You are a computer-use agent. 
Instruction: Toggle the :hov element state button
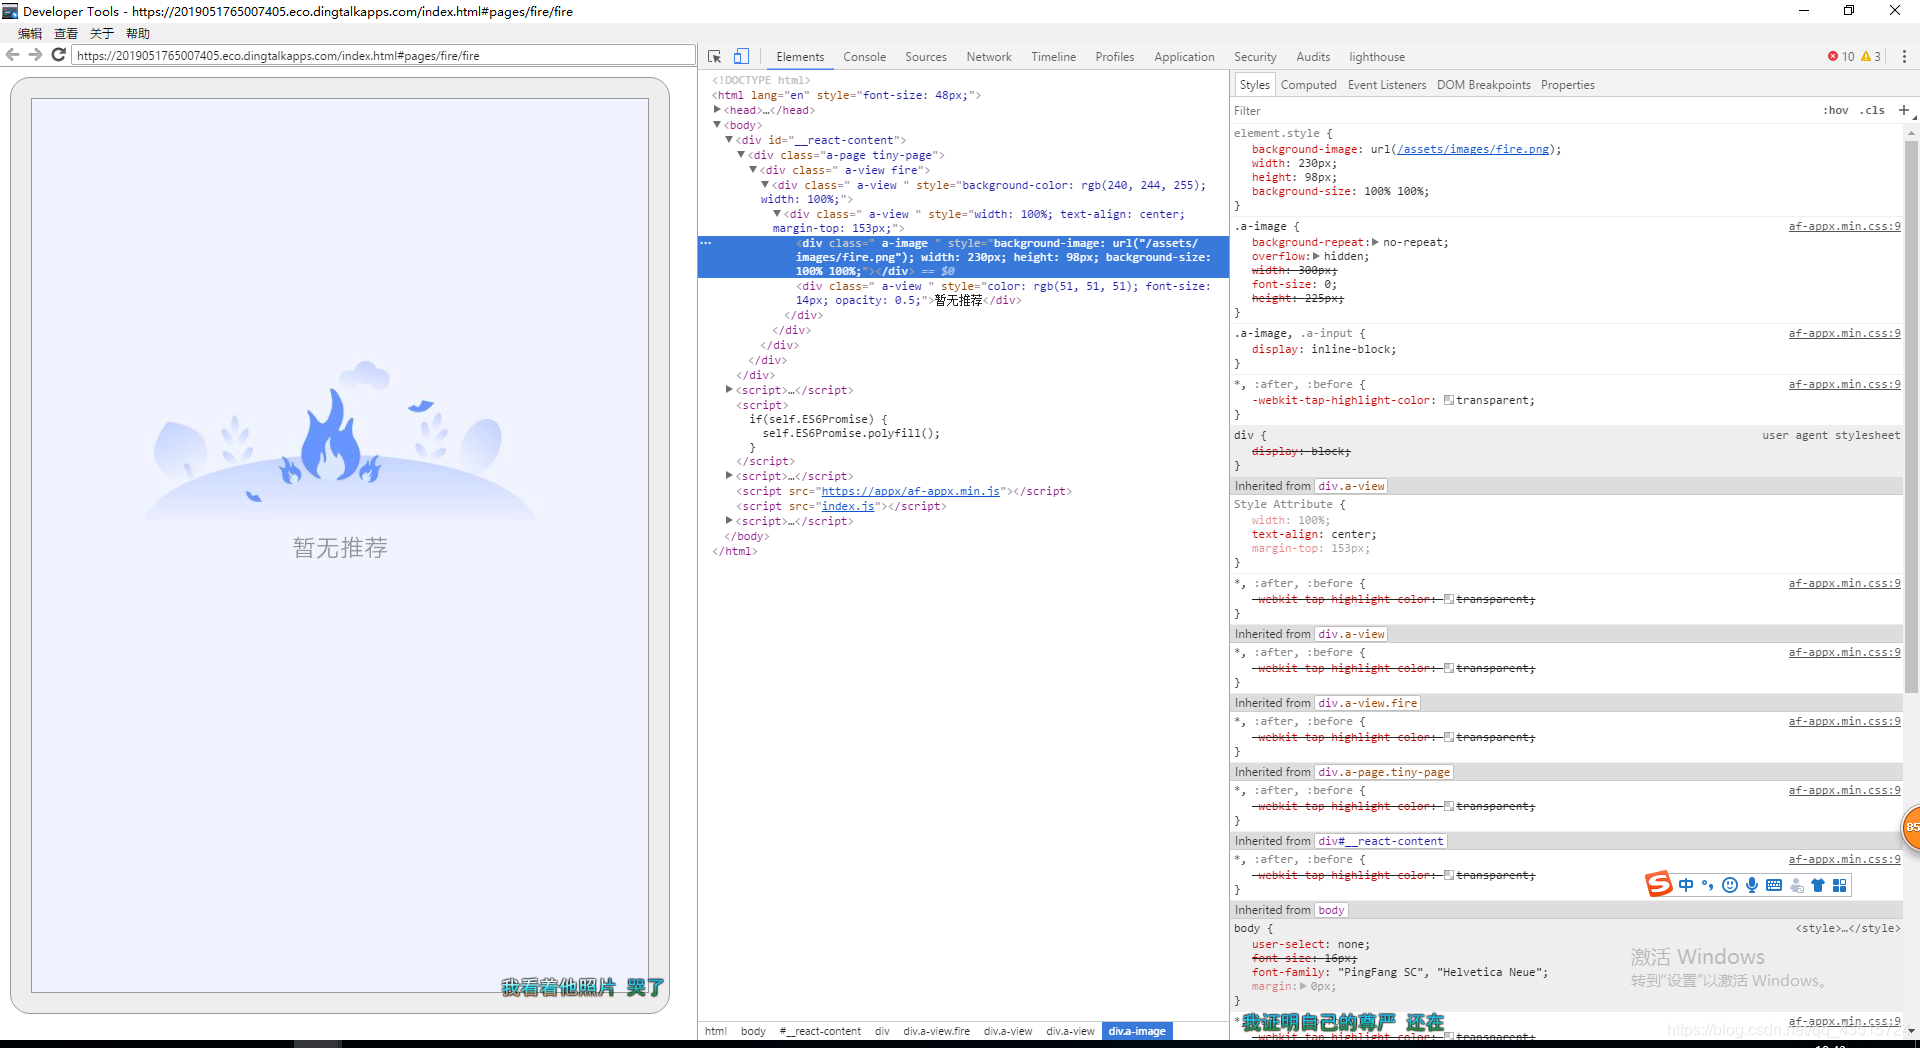pyautogui.click(x=1835, y=111)
